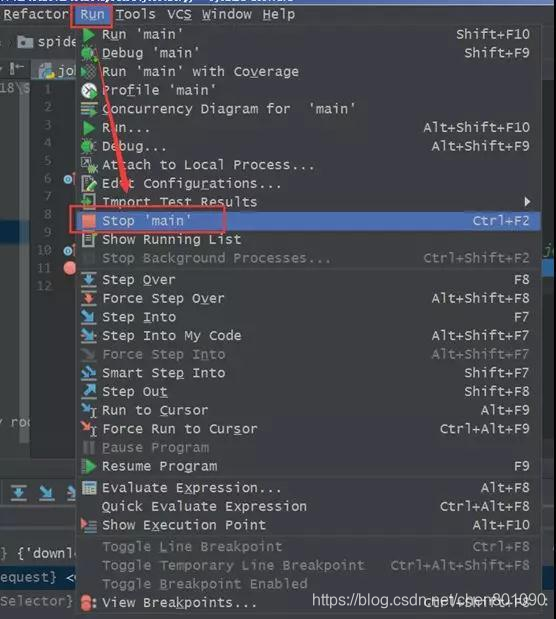Click View Breakpoints red dots icon
This screenshot has height=619, width=556.
[88, 603]
